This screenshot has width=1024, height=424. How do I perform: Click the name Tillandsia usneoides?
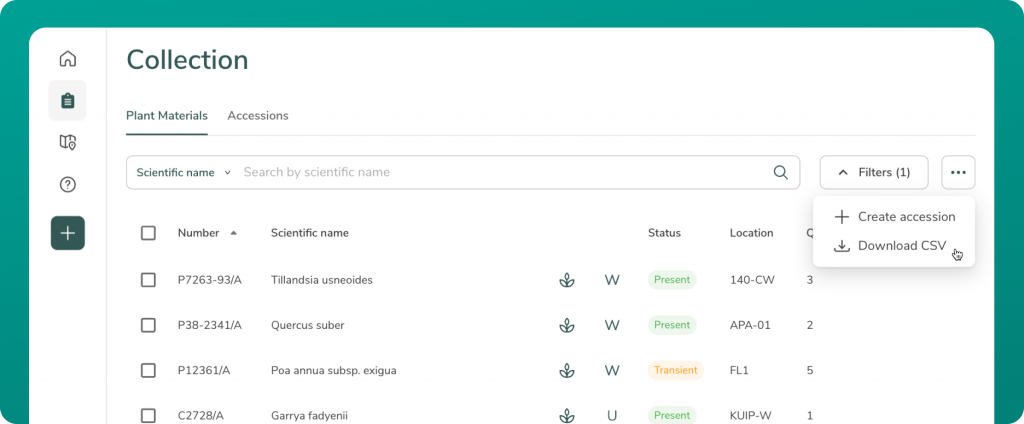[322, 280]
